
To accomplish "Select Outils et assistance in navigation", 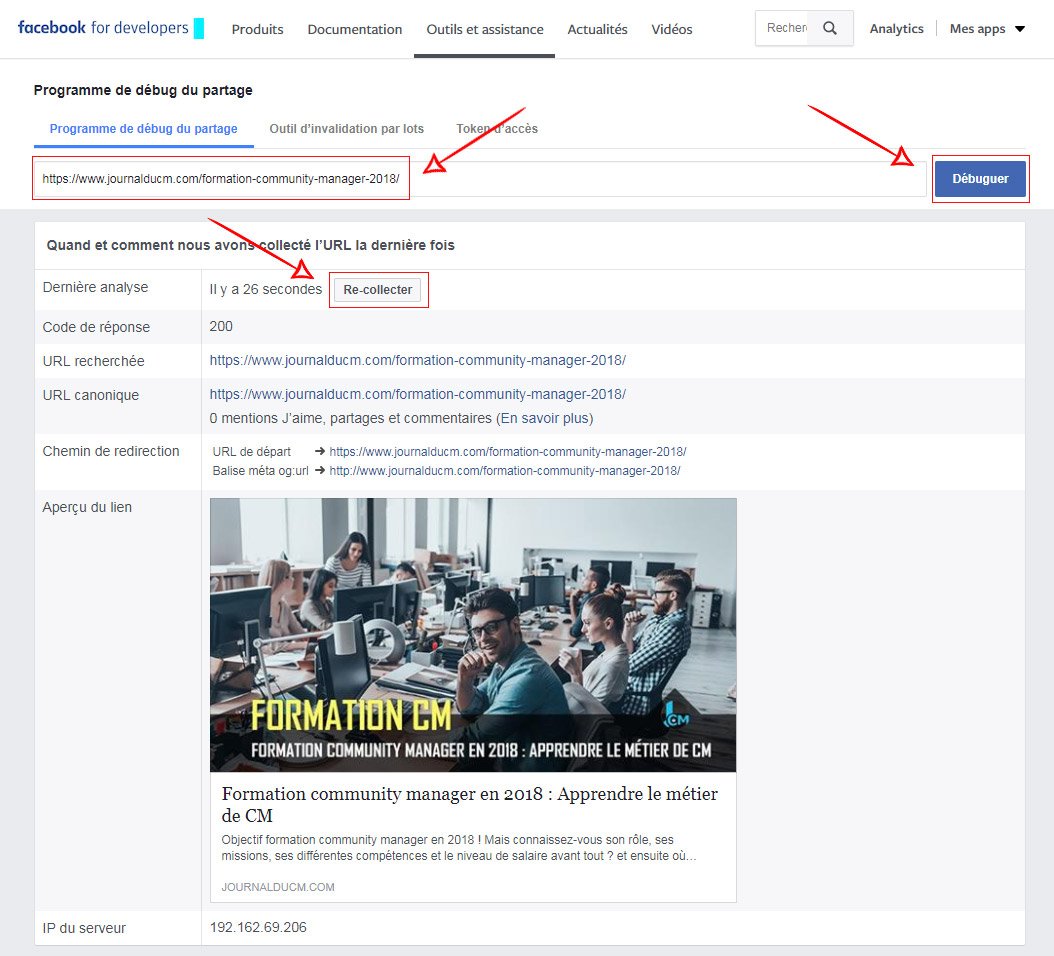I will tap(485, 30).
